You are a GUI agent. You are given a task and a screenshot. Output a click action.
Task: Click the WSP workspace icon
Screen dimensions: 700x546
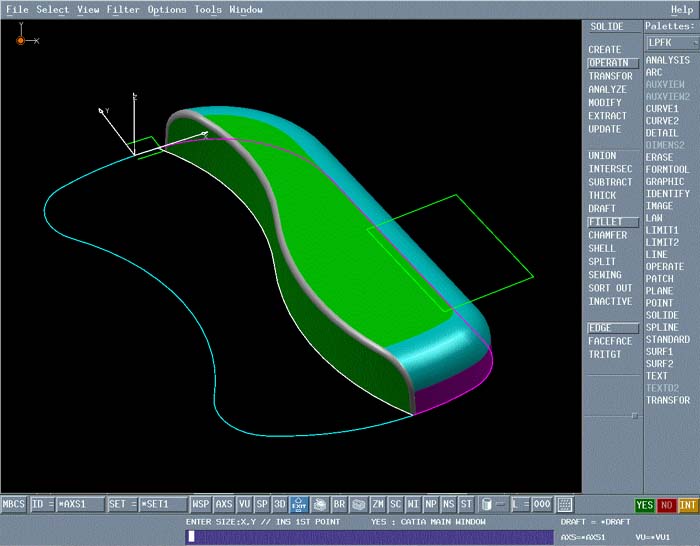click(201, 505)
